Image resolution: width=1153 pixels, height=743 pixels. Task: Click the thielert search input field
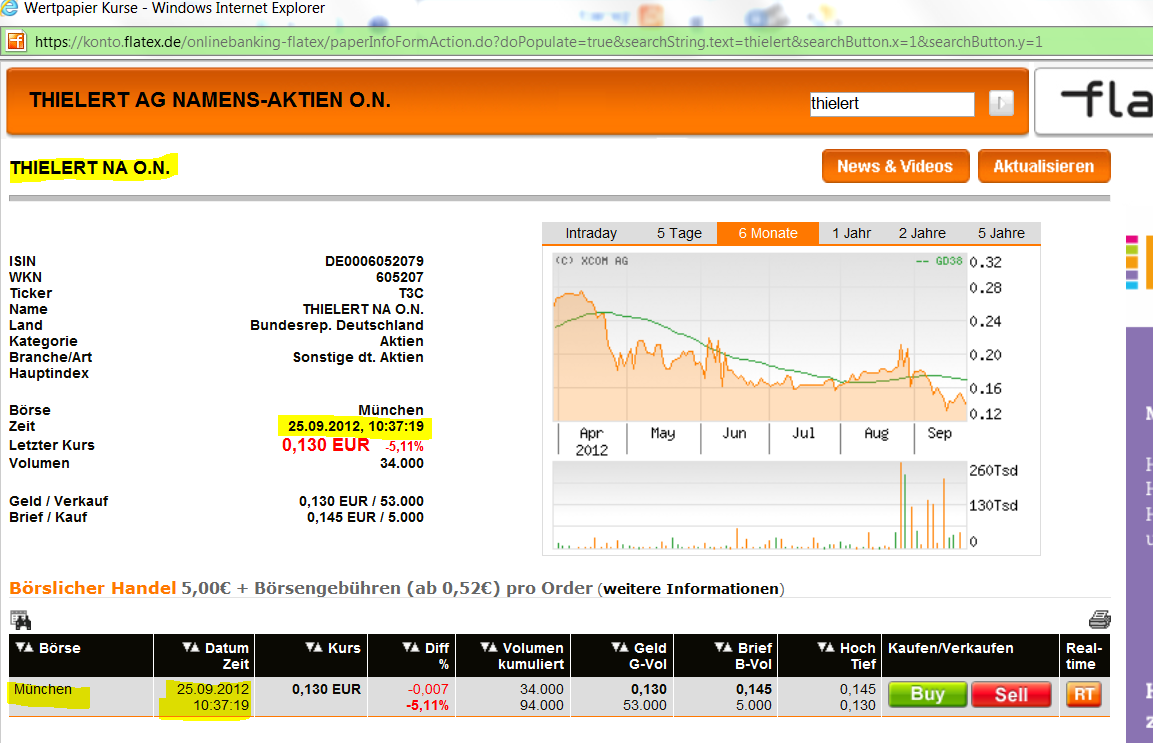[891, 104]
